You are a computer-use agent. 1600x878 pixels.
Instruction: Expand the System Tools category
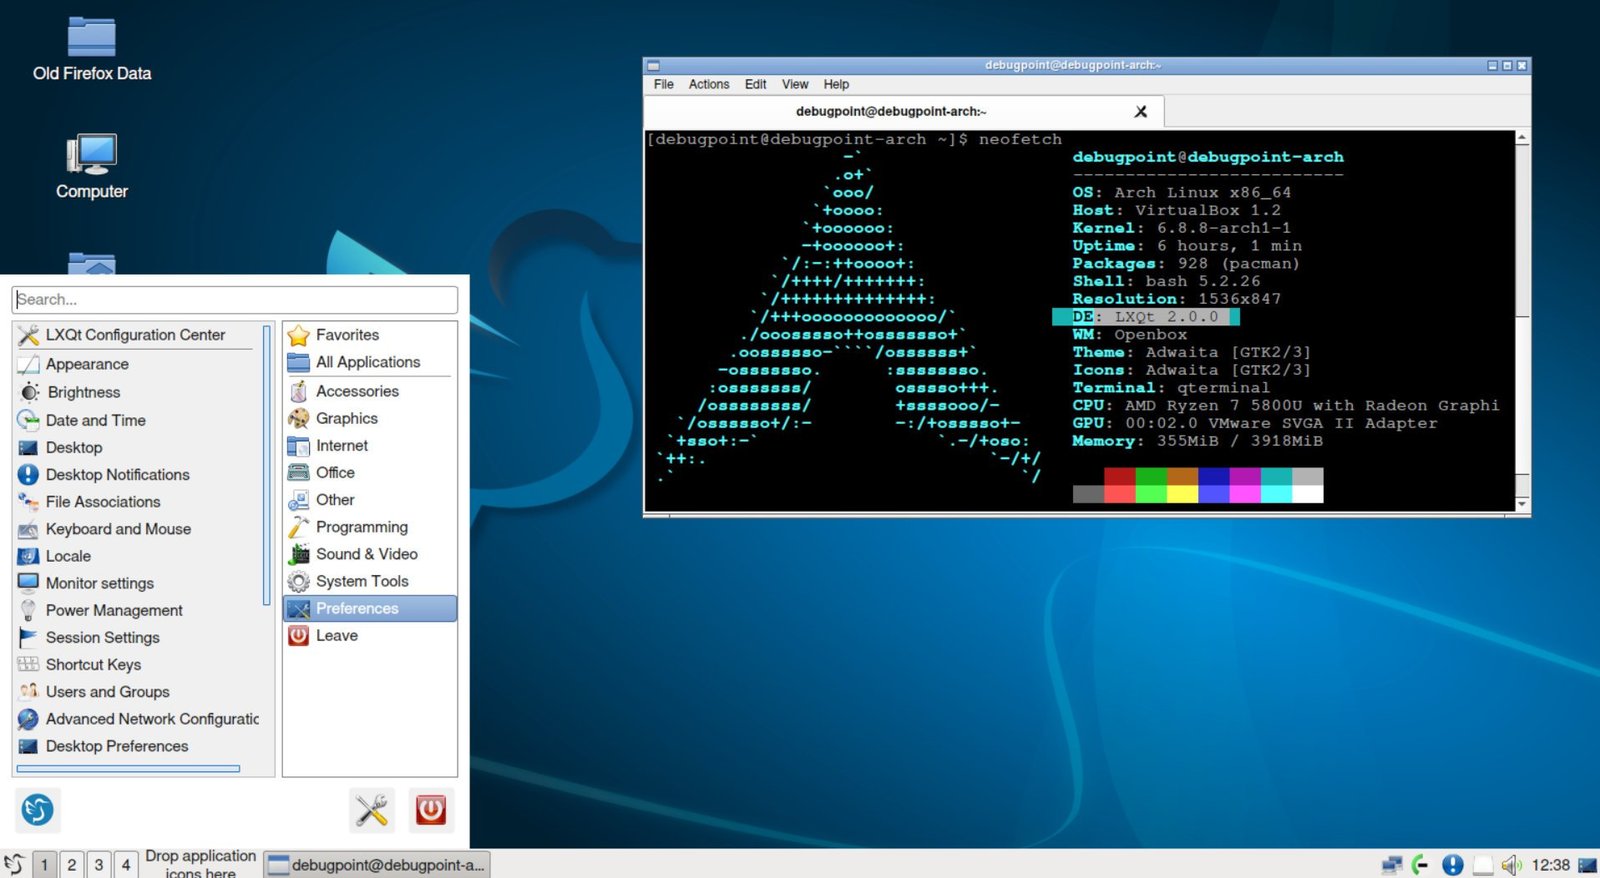362,581
